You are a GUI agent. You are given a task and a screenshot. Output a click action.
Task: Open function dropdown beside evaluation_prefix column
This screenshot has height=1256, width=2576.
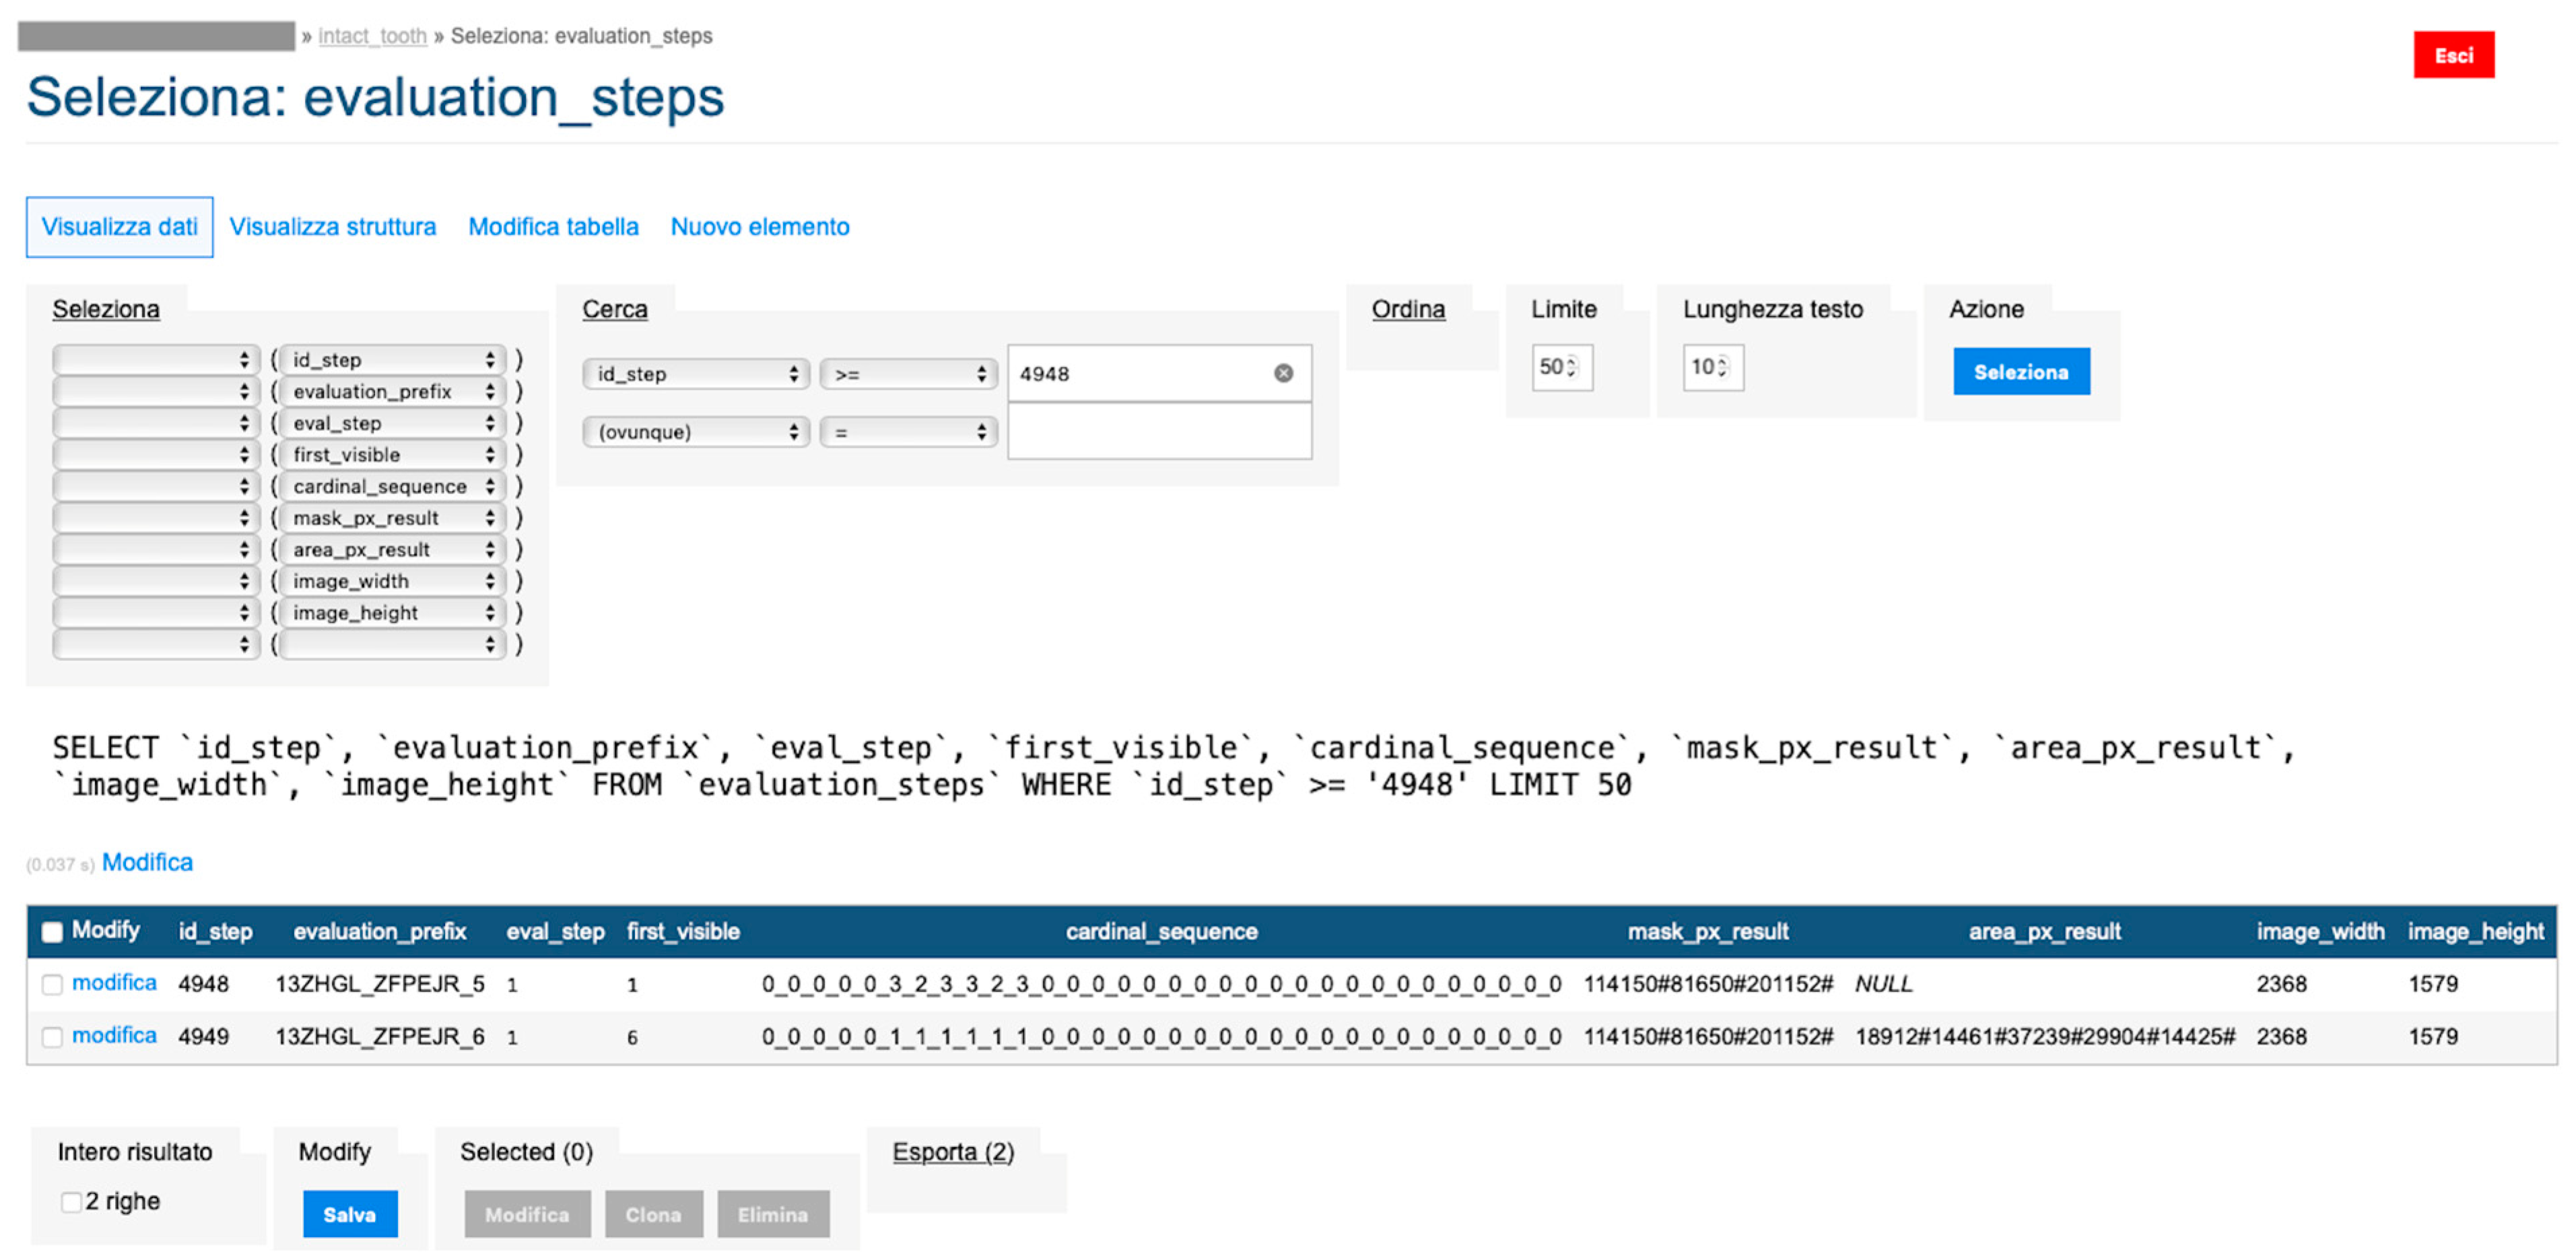[155, 391]
